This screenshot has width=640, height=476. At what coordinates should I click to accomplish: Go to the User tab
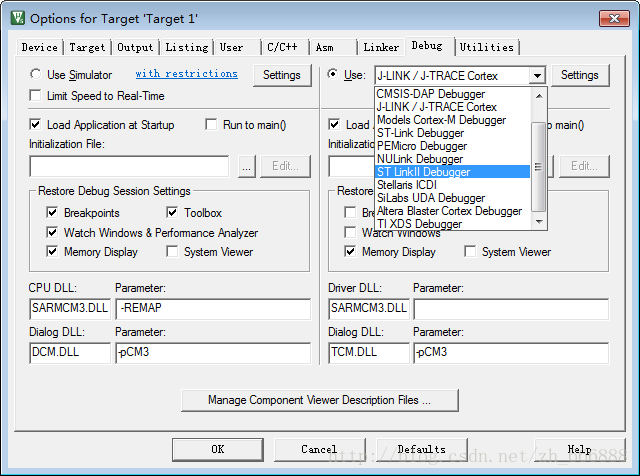pyautogui.click(x=238, y=47)
